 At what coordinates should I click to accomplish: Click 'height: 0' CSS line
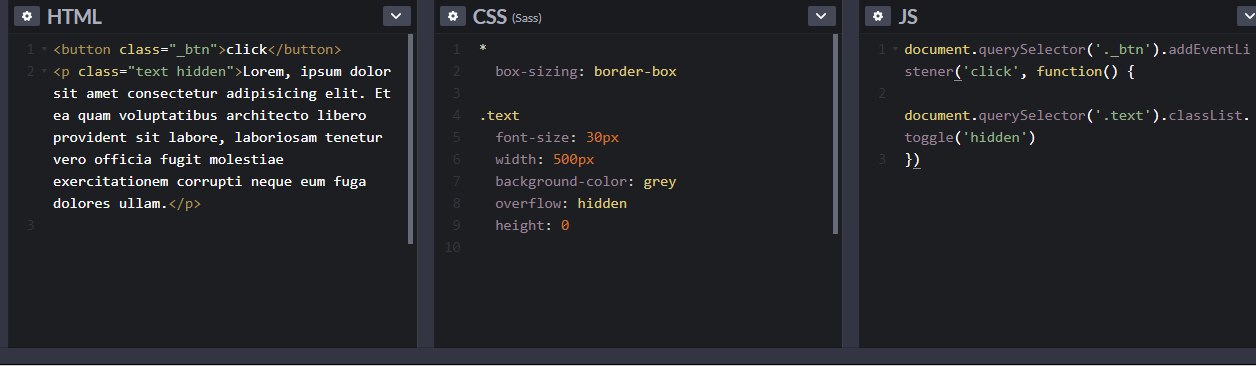click(532, 226)
